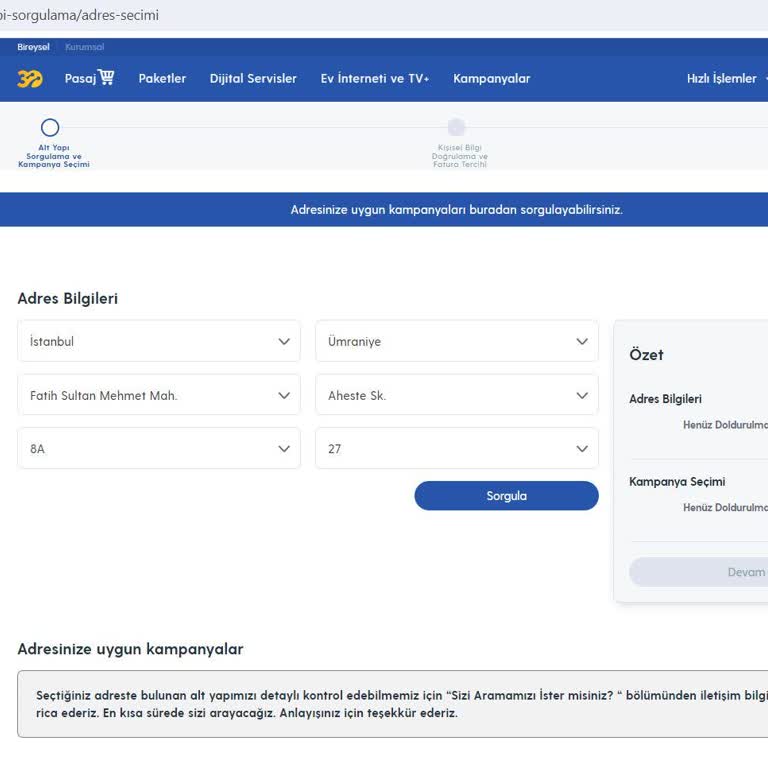Viewport: 768px width, 768px height.
Task: Open the 8A building number dropdown
Action: (x=159, y=449)
